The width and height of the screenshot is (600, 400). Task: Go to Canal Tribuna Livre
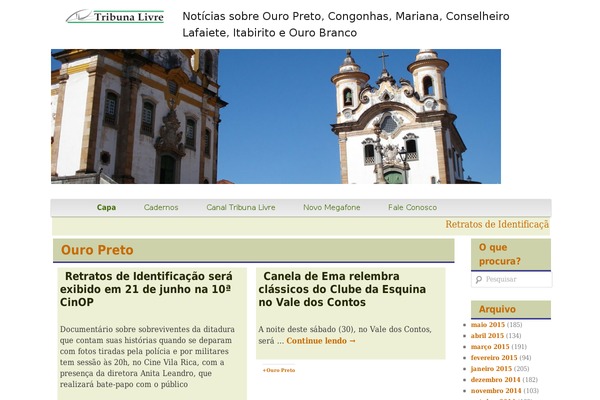pyautogui.click(x=241, y=207)
